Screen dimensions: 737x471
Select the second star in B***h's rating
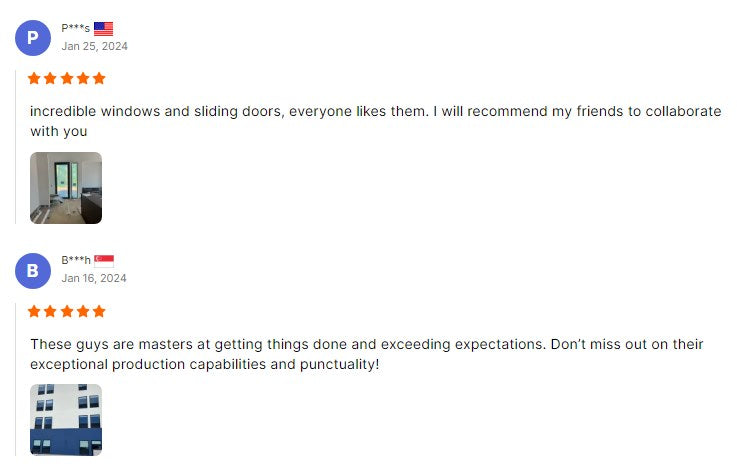click(50, 311)
